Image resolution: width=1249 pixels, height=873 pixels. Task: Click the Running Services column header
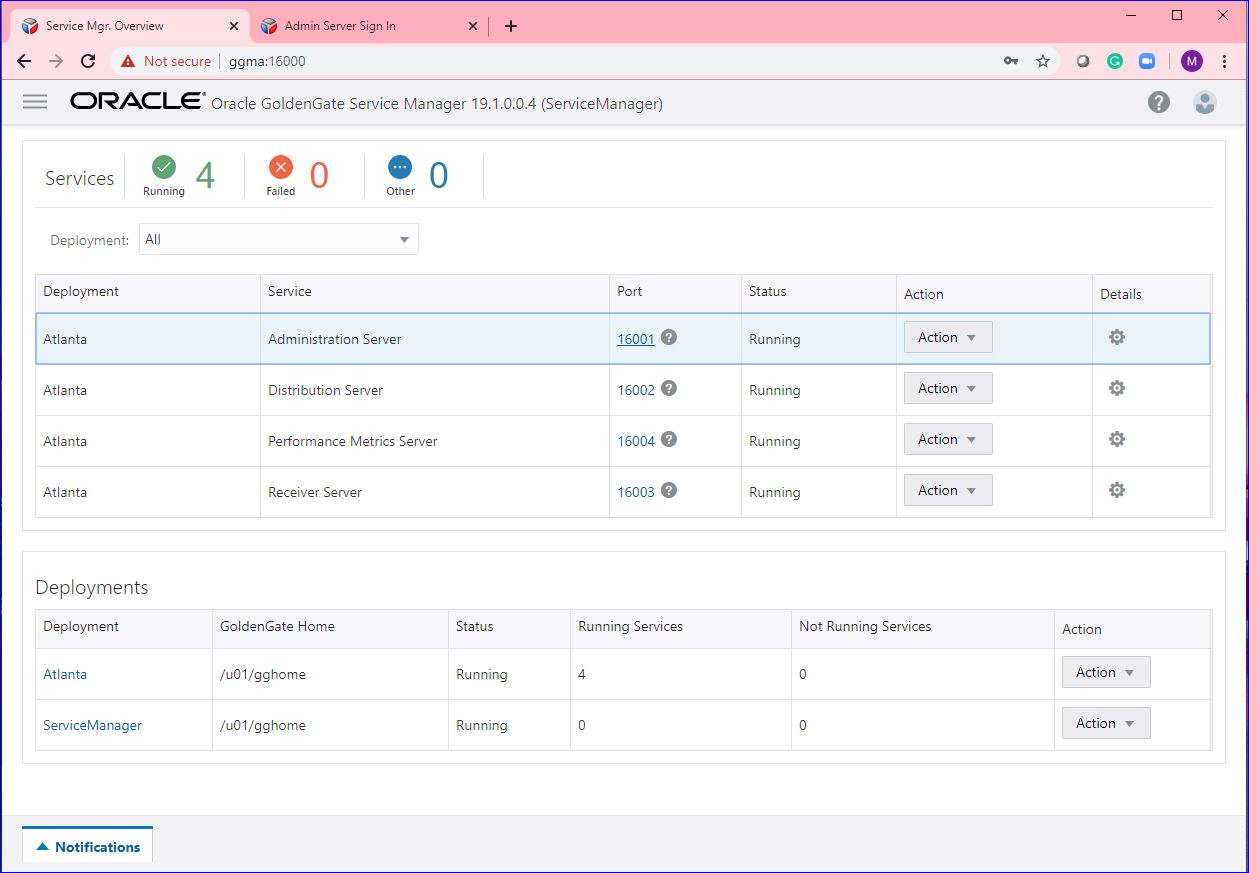[681, 627]
